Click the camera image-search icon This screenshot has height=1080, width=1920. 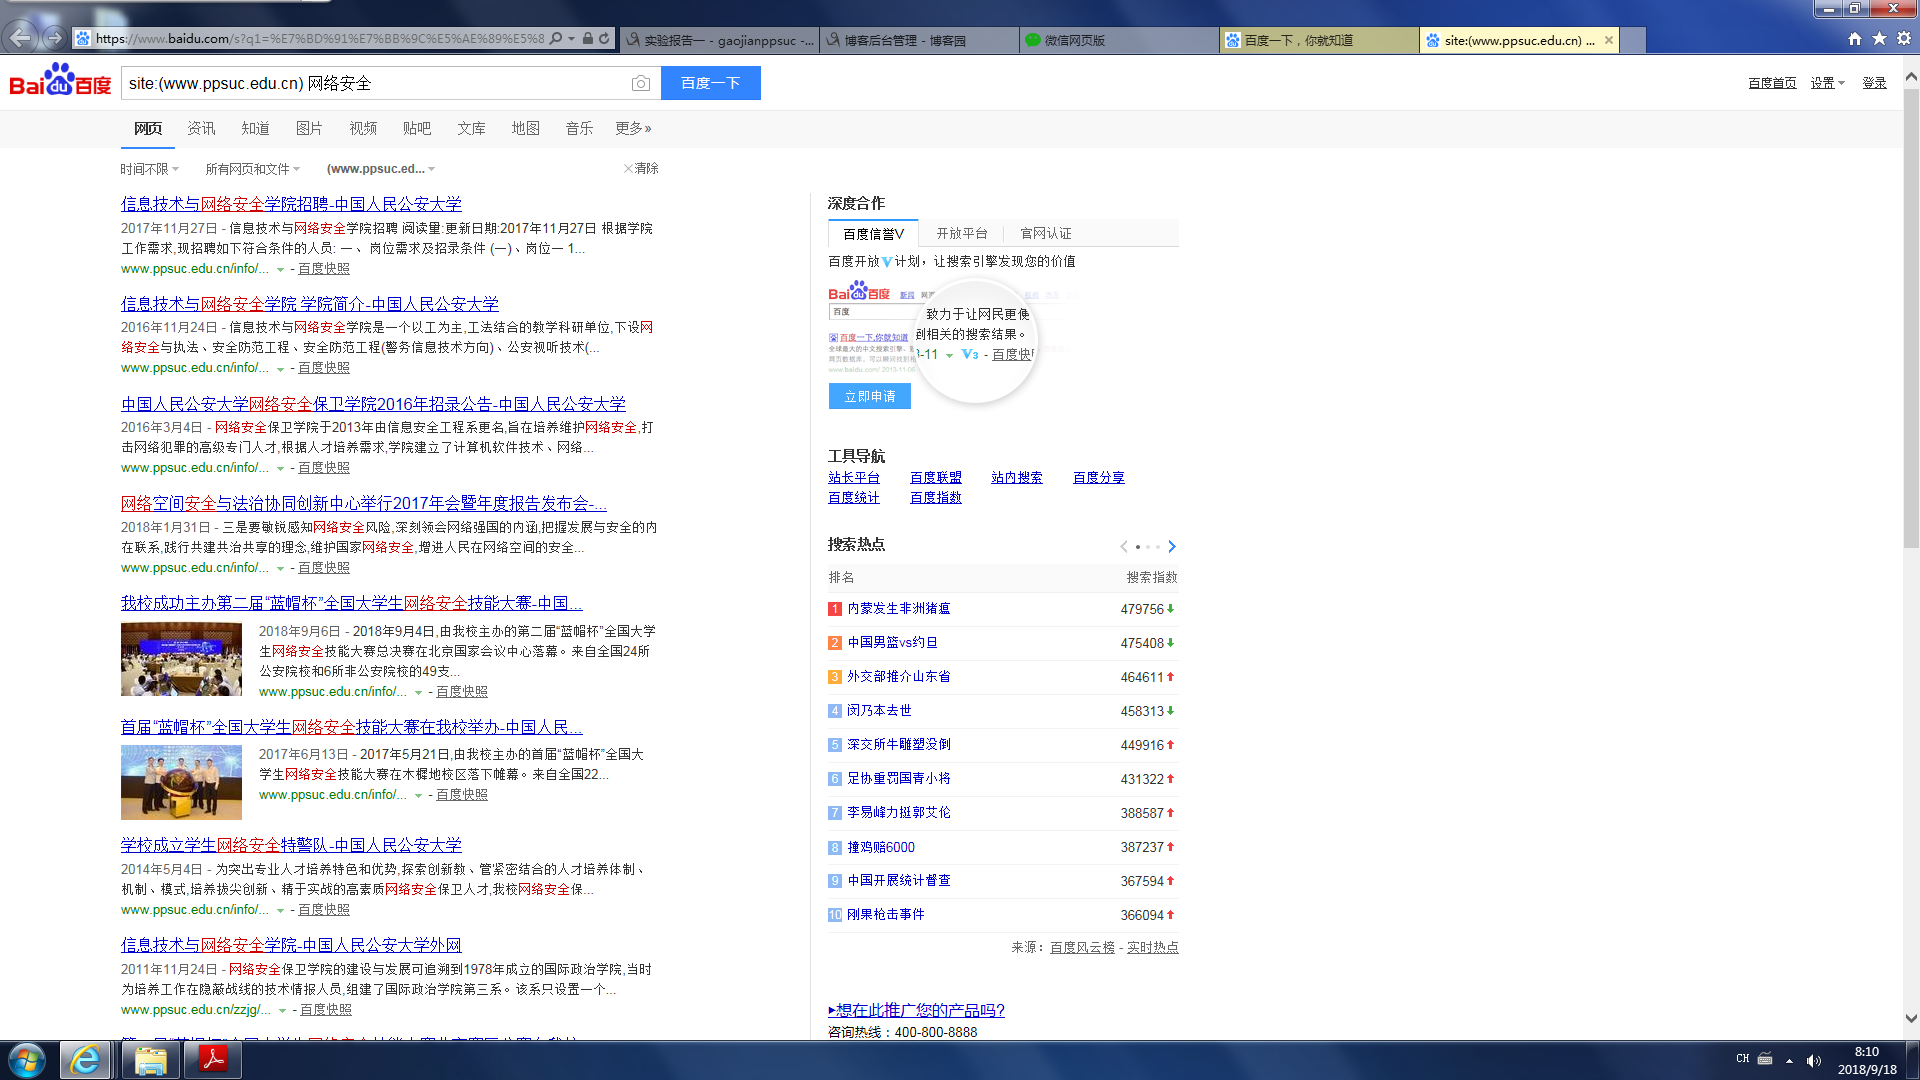click(x=640, y=83)
